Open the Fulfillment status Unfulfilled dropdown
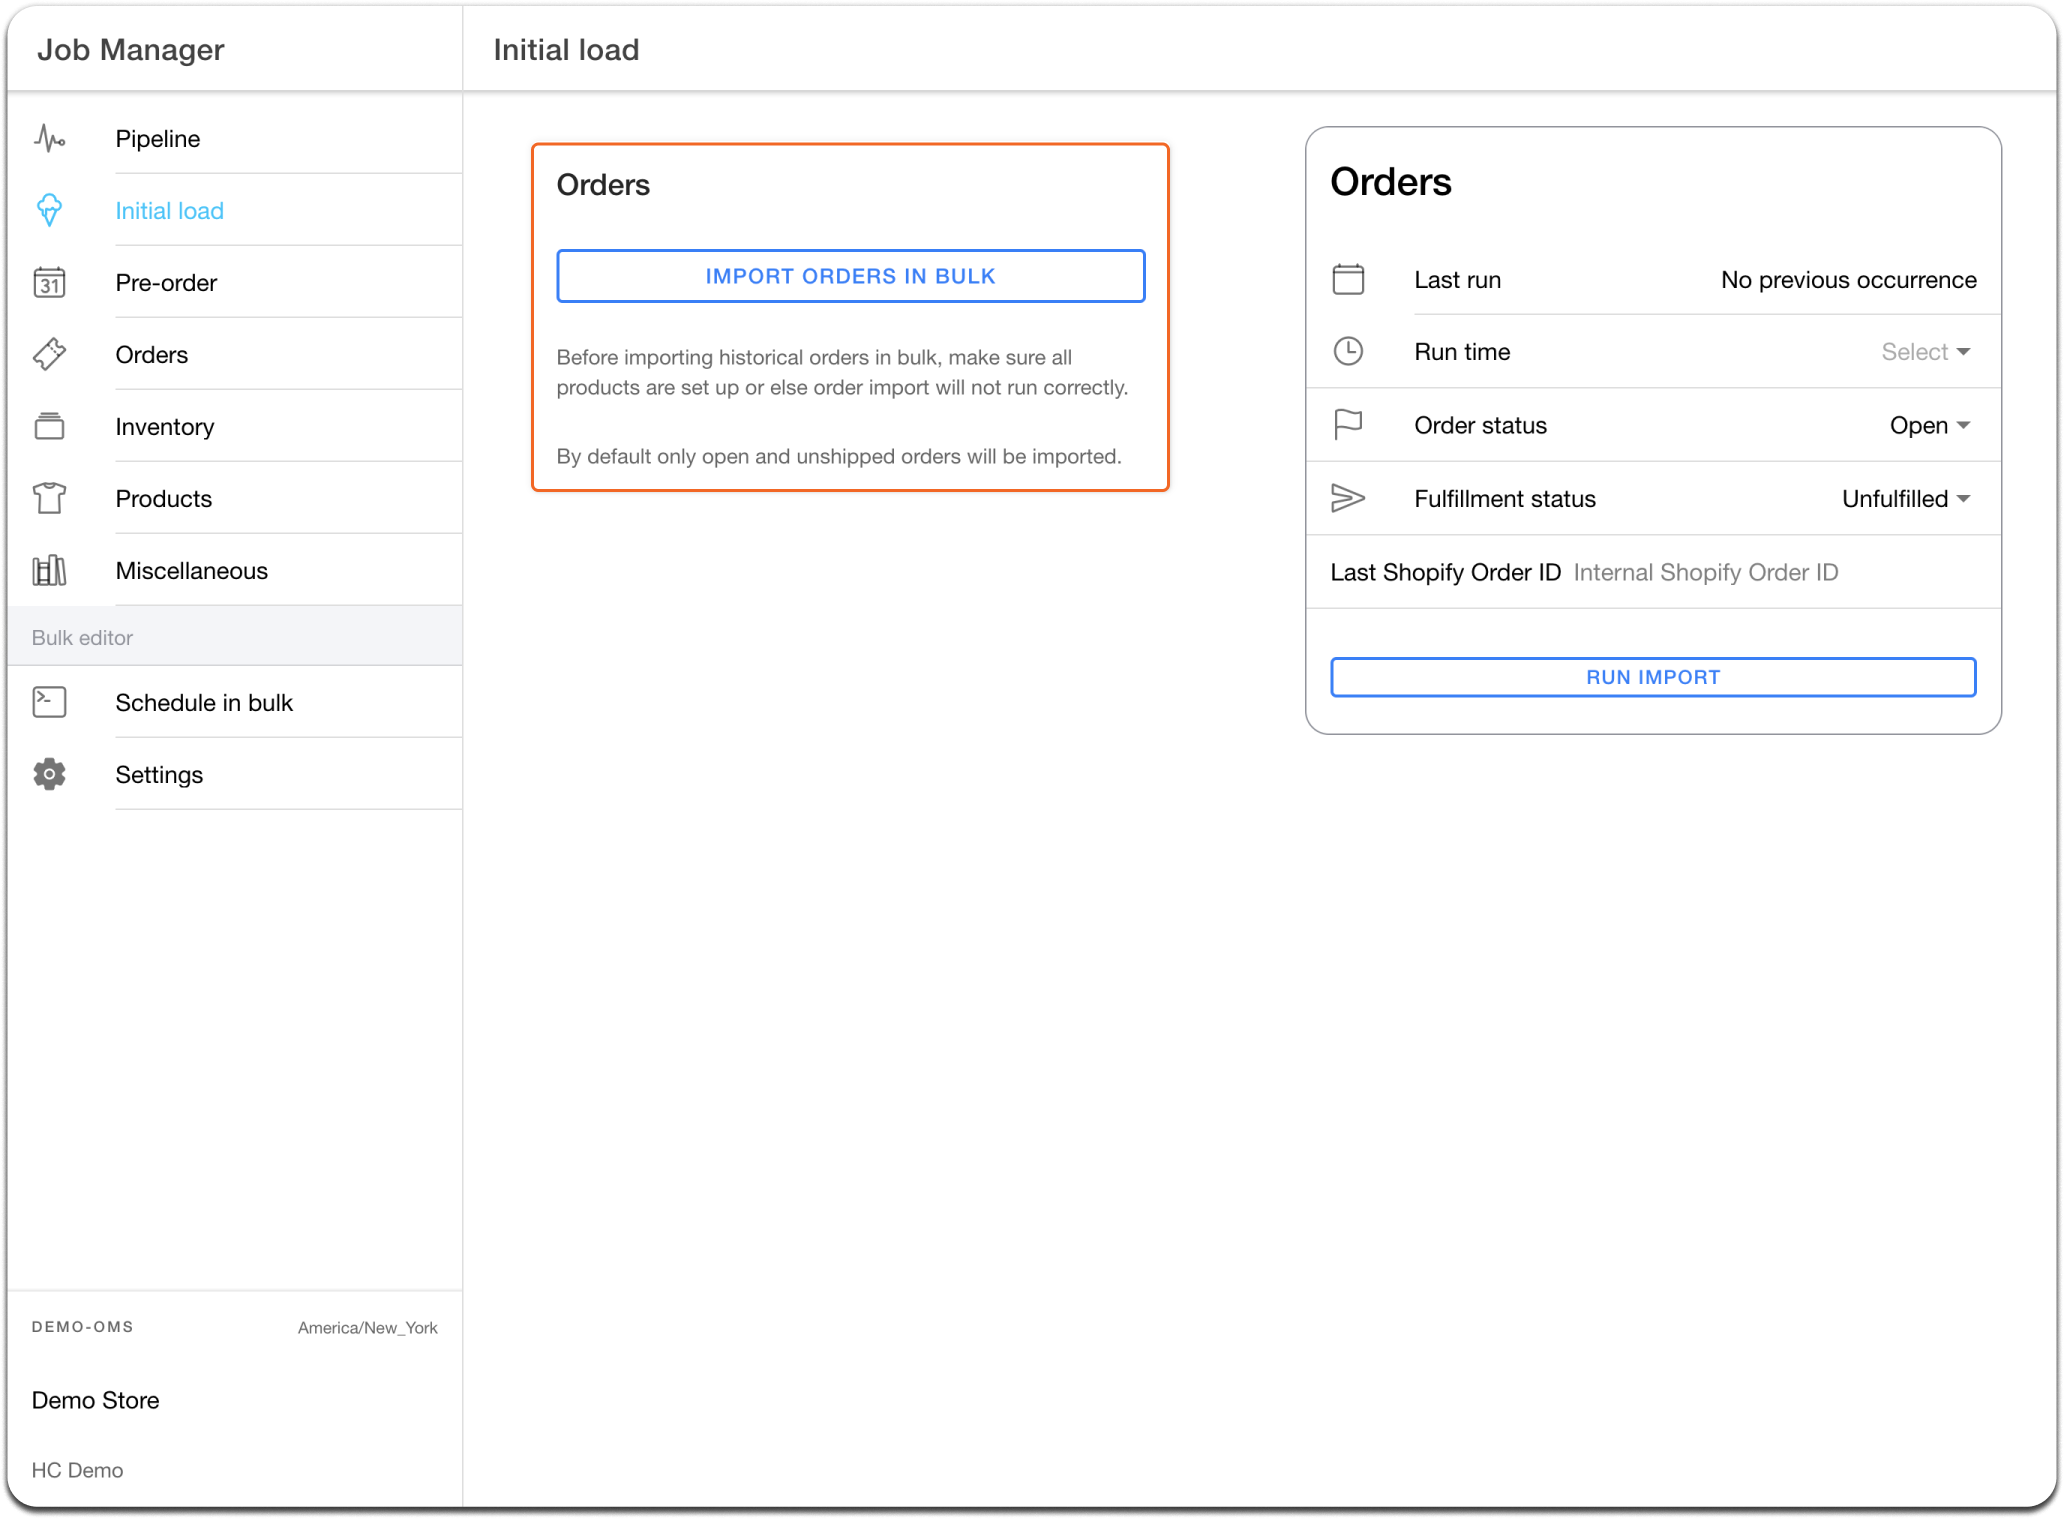Image resolution: width=2065 pixels, height=1520 pixels. [1905, 498]
